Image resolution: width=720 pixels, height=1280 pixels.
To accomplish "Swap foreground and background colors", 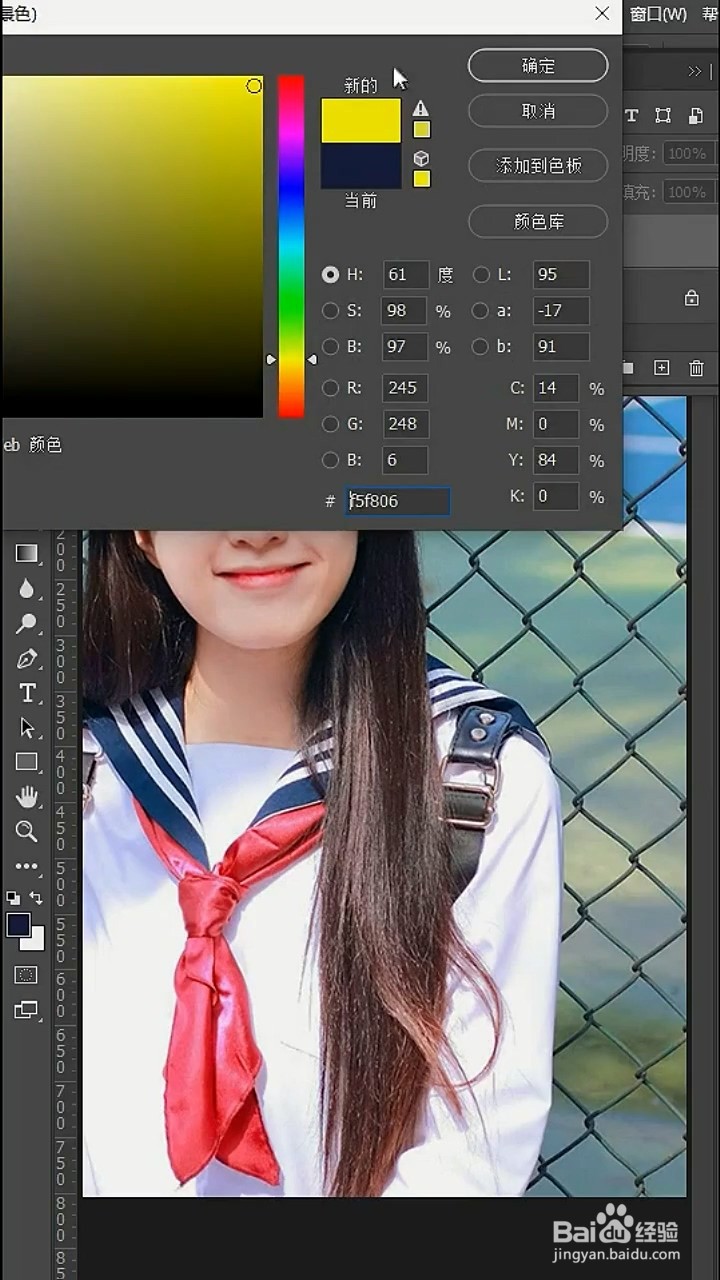I will point(37,898).
